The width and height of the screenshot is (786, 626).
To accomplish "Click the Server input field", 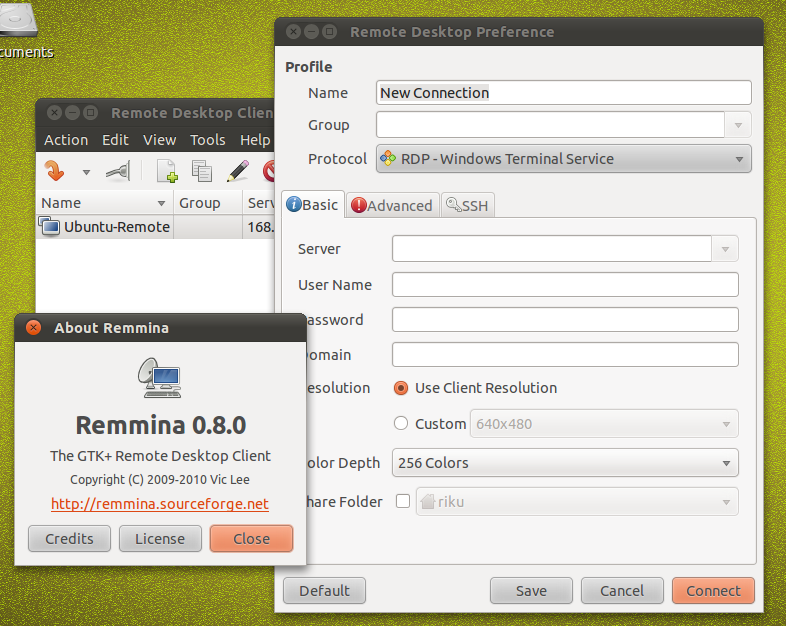I will pos(552,249).
